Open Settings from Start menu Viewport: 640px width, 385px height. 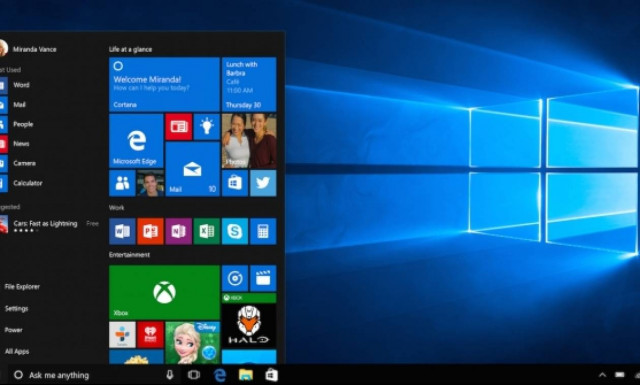click(x=16, y=309)
